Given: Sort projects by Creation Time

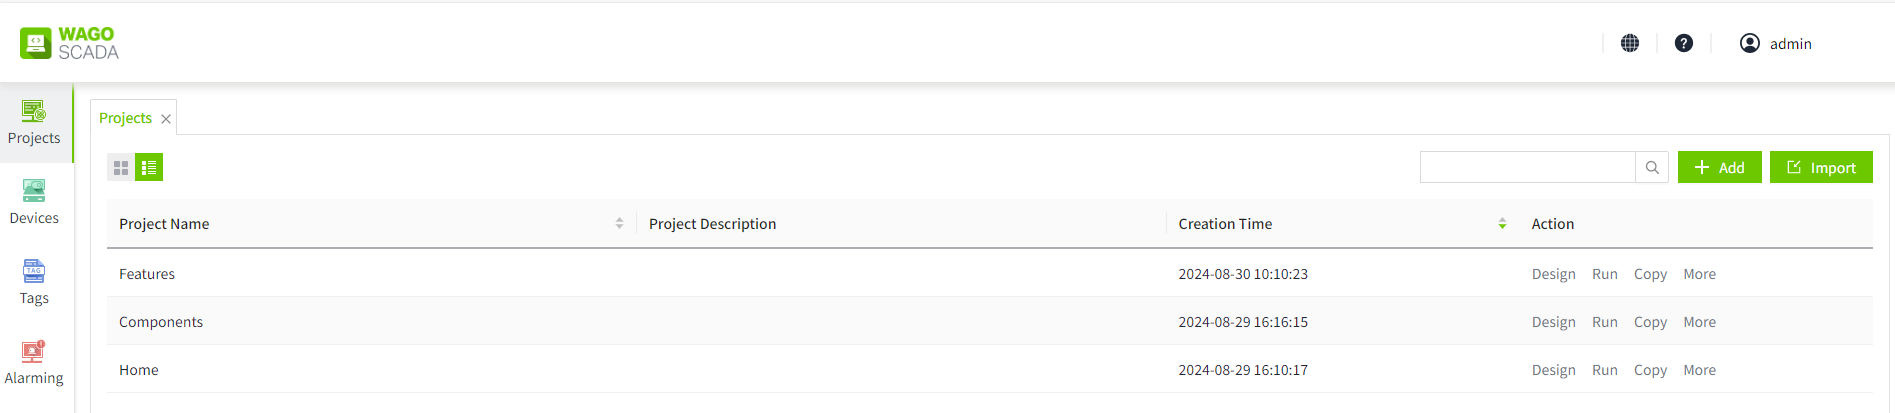Looking at the screenshot, I should (x=1502, y=224).
